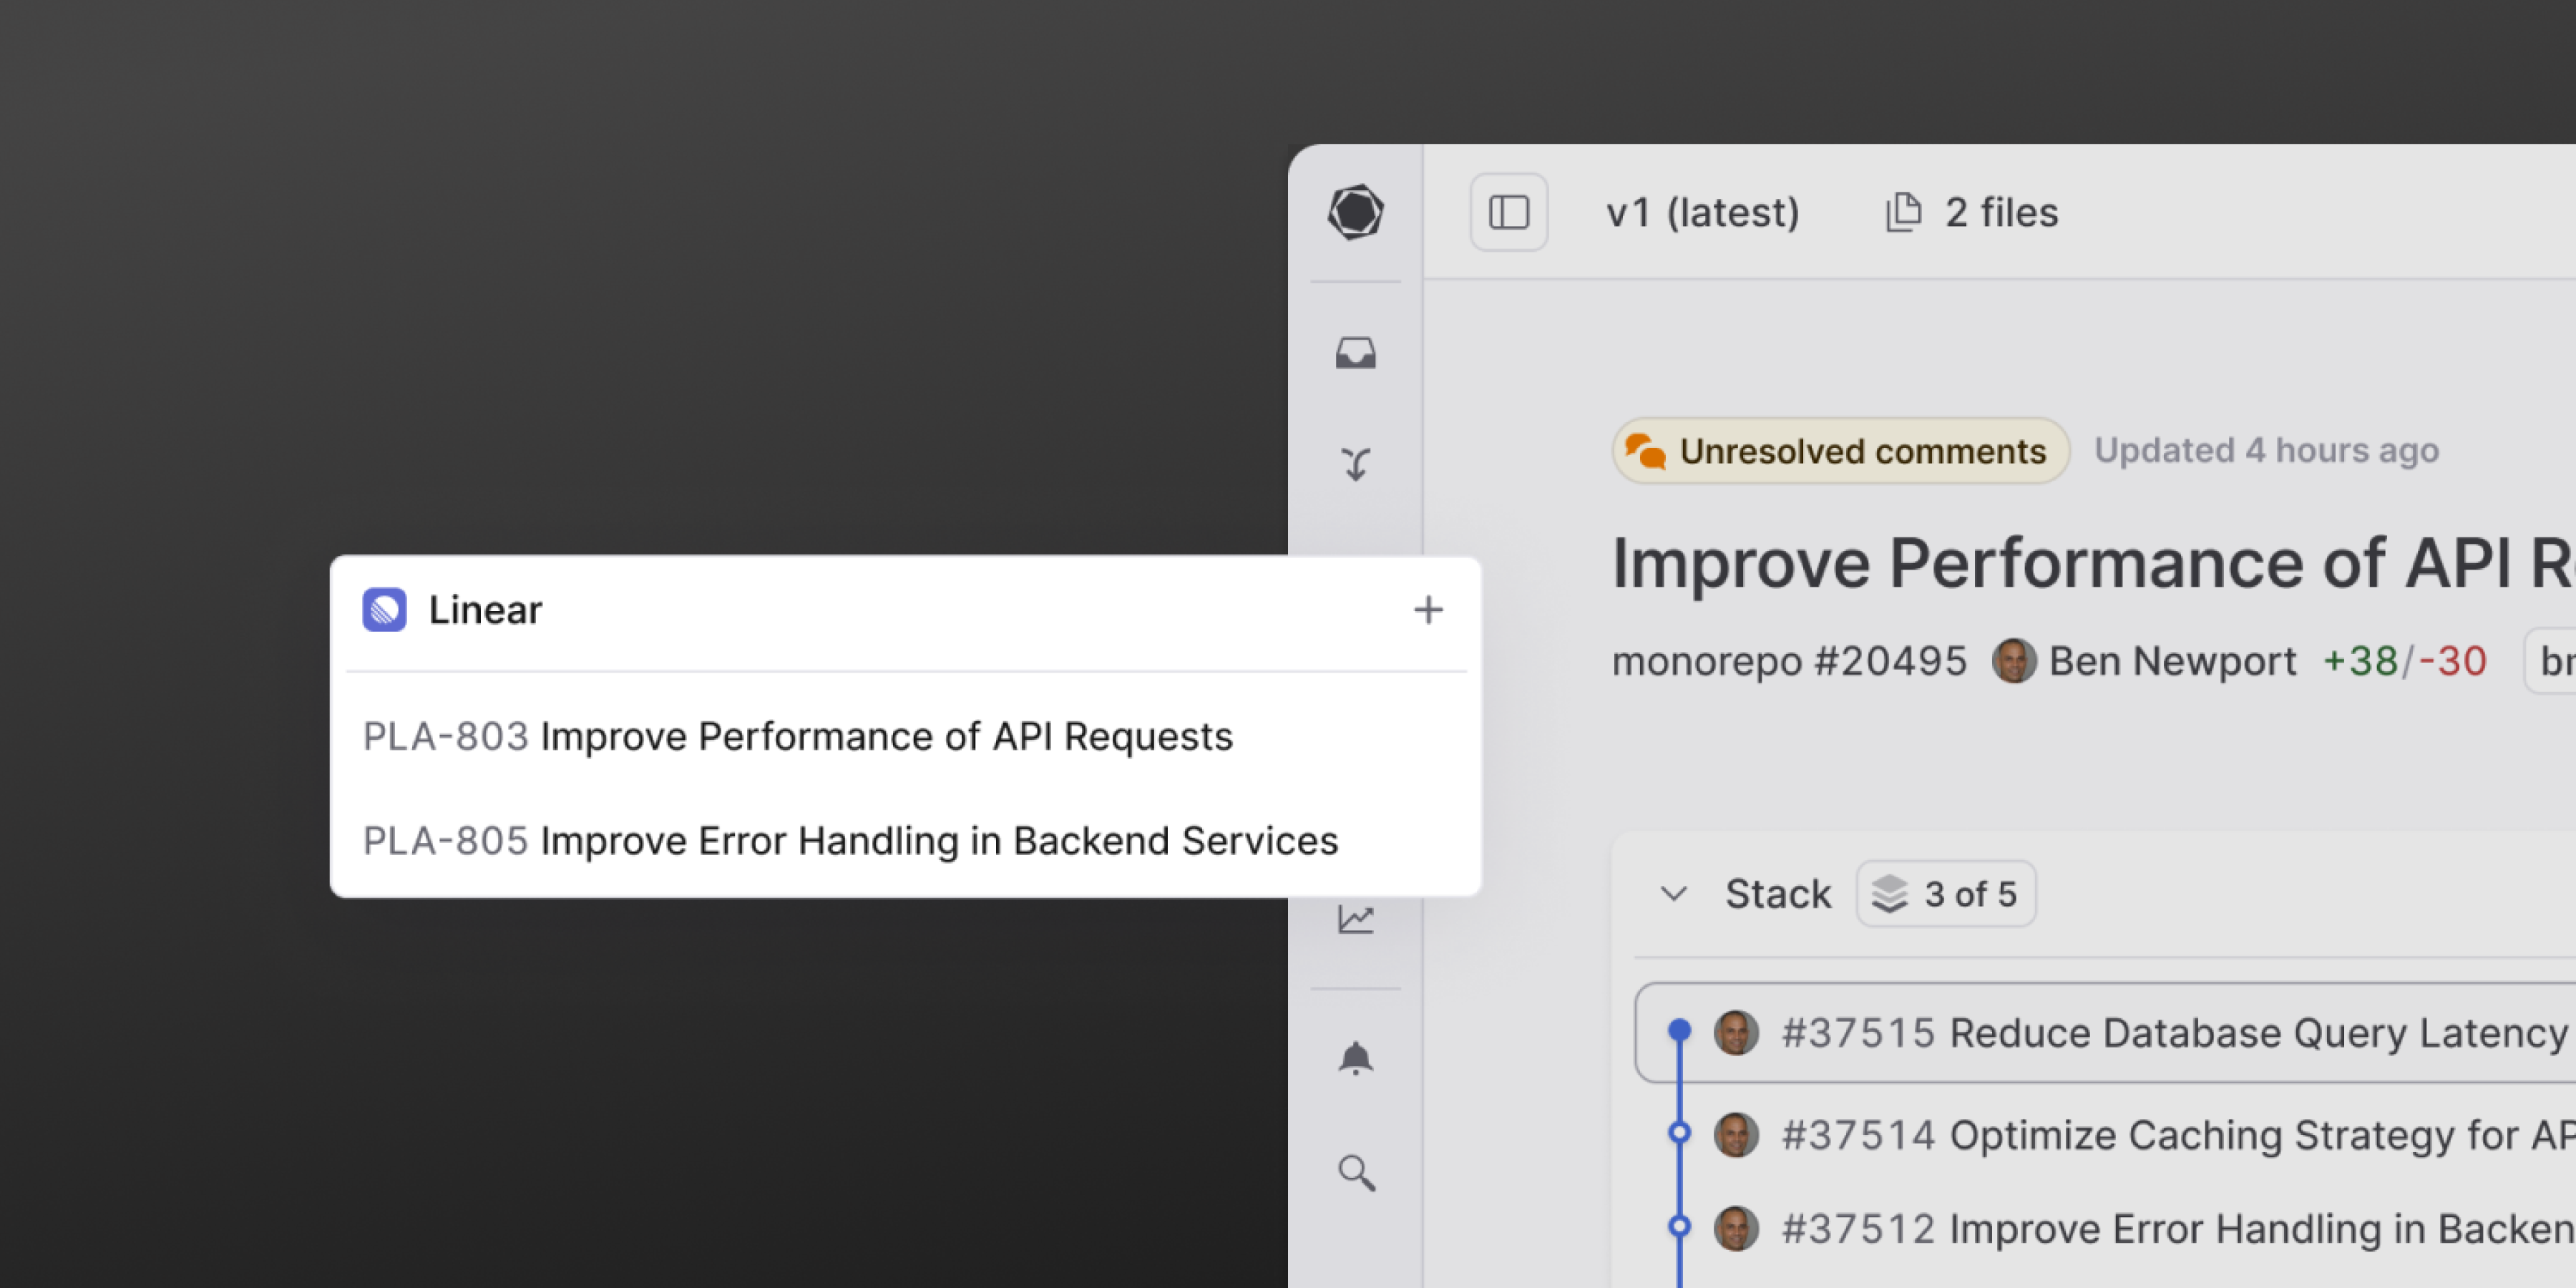The height and width of the screenshot is (1288, 2576).
Task: Open the 2 files dropdown
Action: 1971,212
